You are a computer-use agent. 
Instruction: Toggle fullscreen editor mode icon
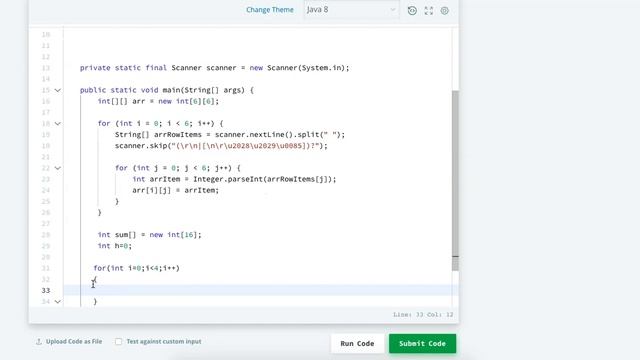pyautogui.click(x=429, y=11)
